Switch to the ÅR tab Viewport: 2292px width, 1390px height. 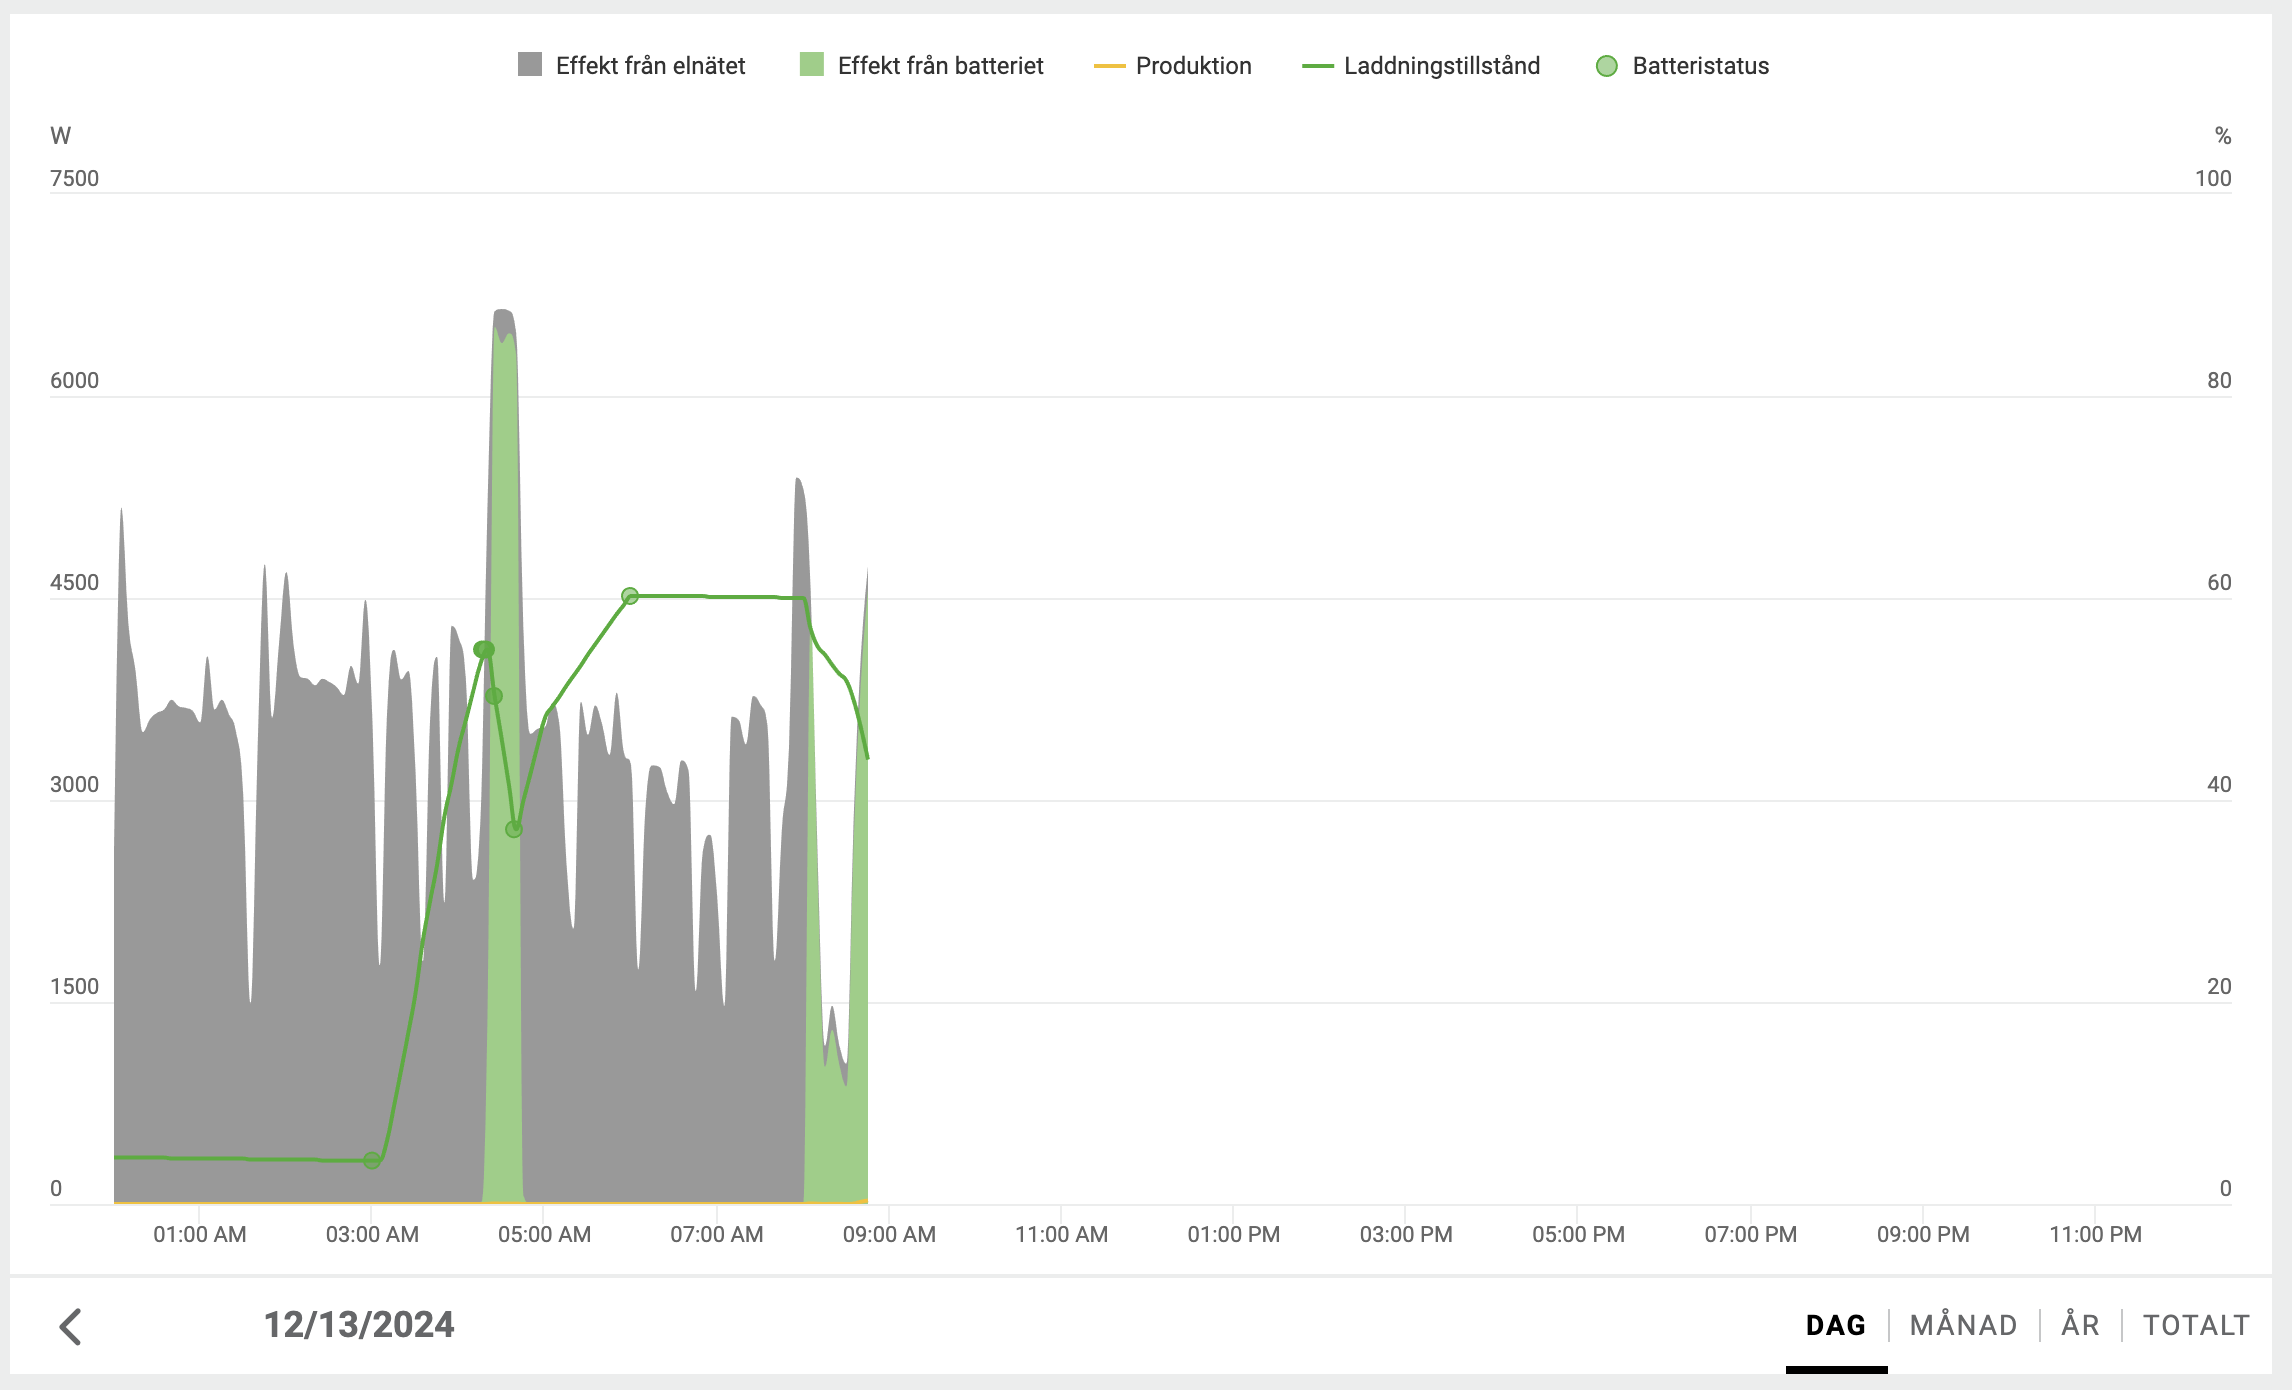[x=2080, y=1325]
